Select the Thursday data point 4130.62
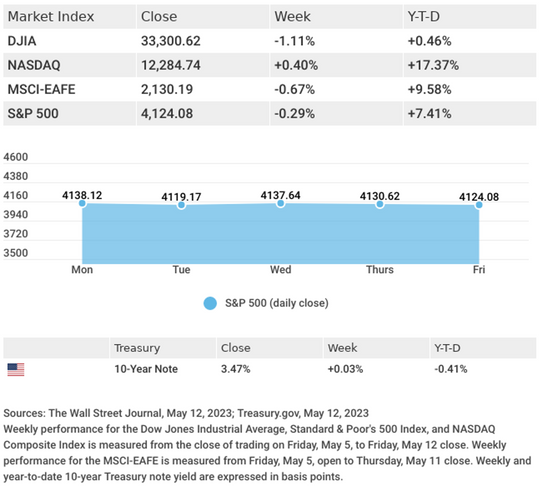Screen dimensions: 540x487 (380, 204)
